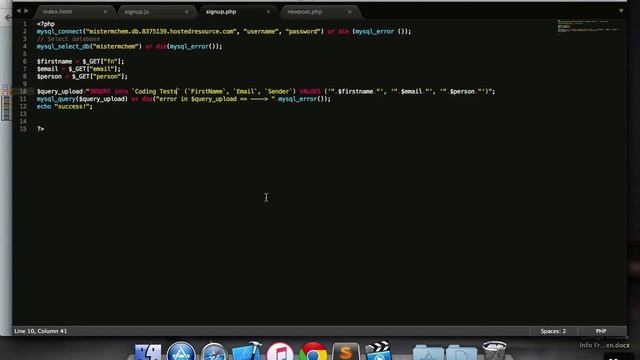The image size is (640, 360).
Task: Close the newpost.php tab
Action: coord(350,12)
